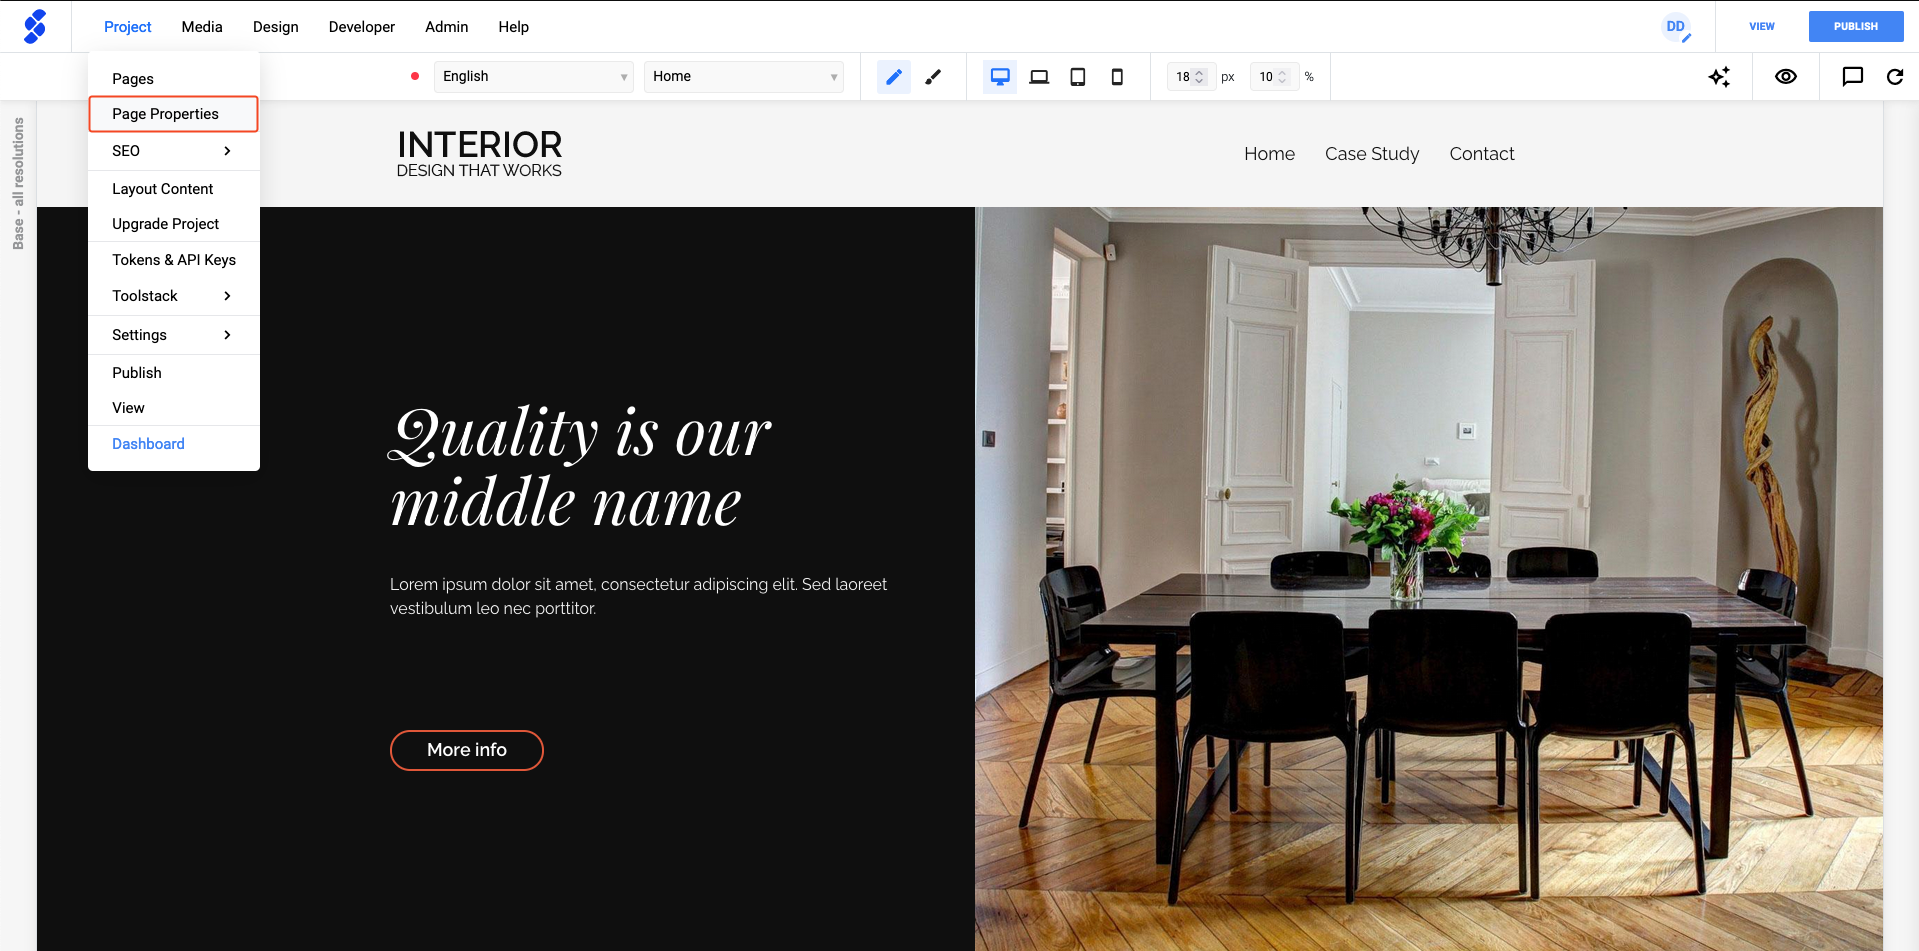Click the Dashboard link in the menu
The image size is (1919, 951).
click(x=148, y=443)
